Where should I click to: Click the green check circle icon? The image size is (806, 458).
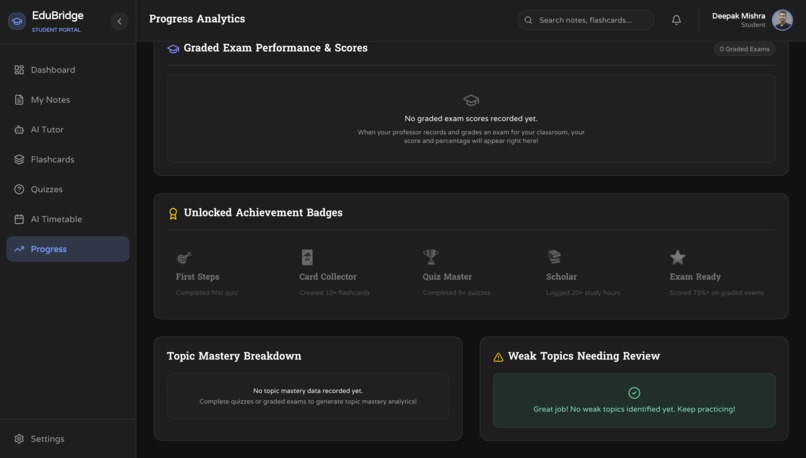(x=634, y=393)
